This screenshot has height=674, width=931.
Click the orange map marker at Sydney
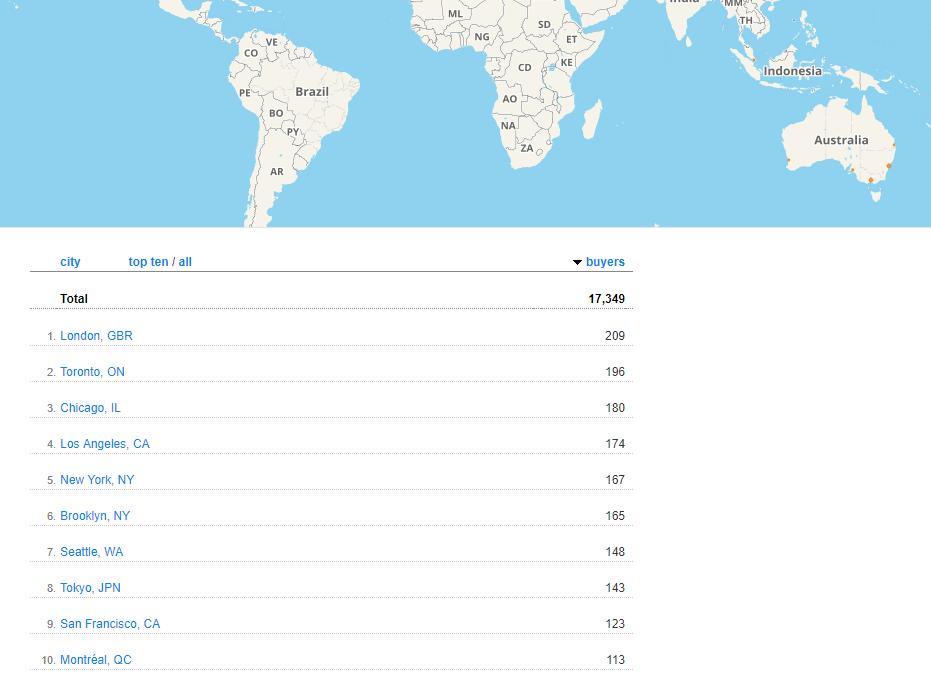pyautogui.click(x=889, y=166)
